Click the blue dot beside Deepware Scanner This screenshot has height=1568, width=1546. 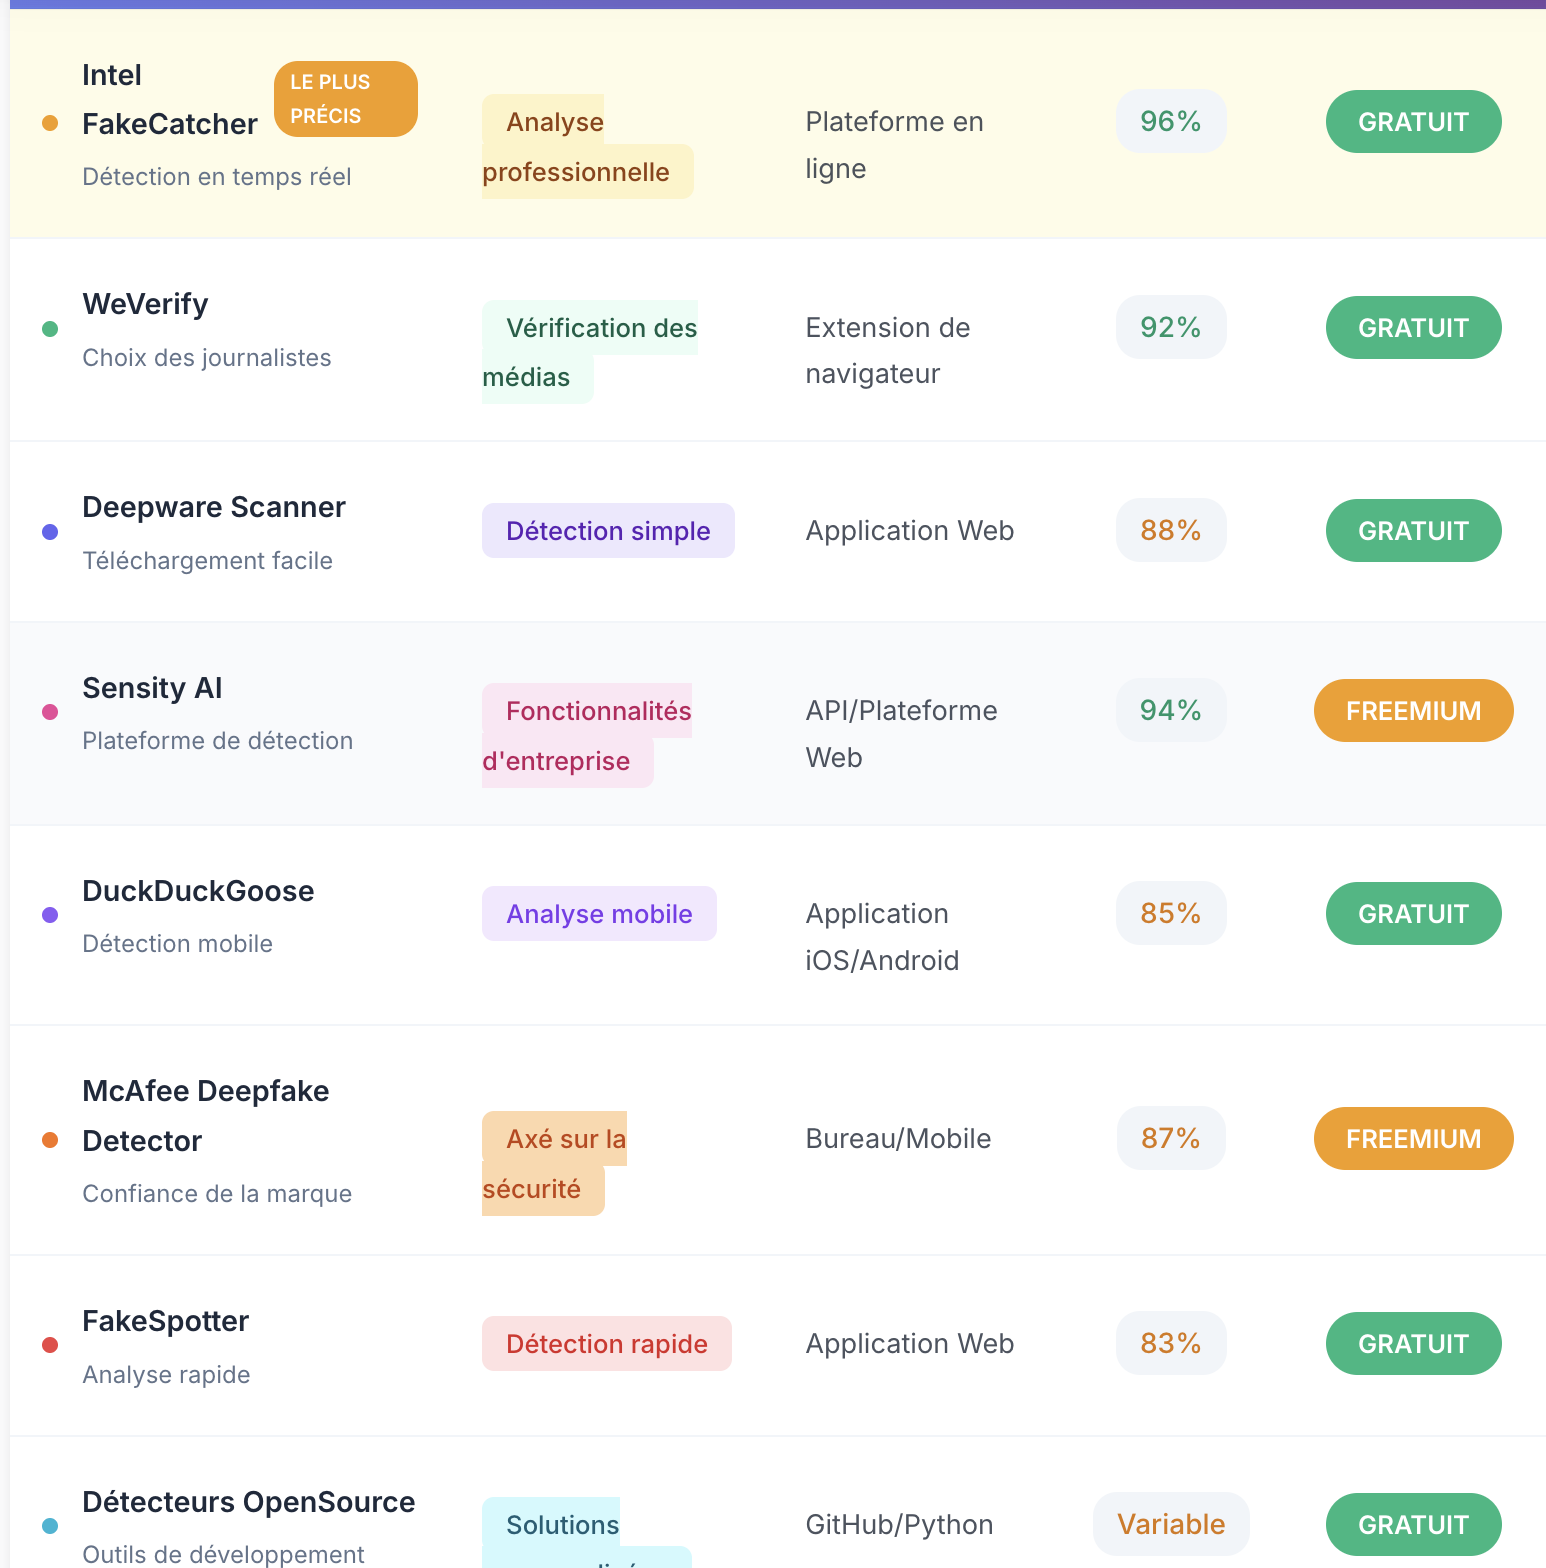pyautogui.click(x=50, y=532)
